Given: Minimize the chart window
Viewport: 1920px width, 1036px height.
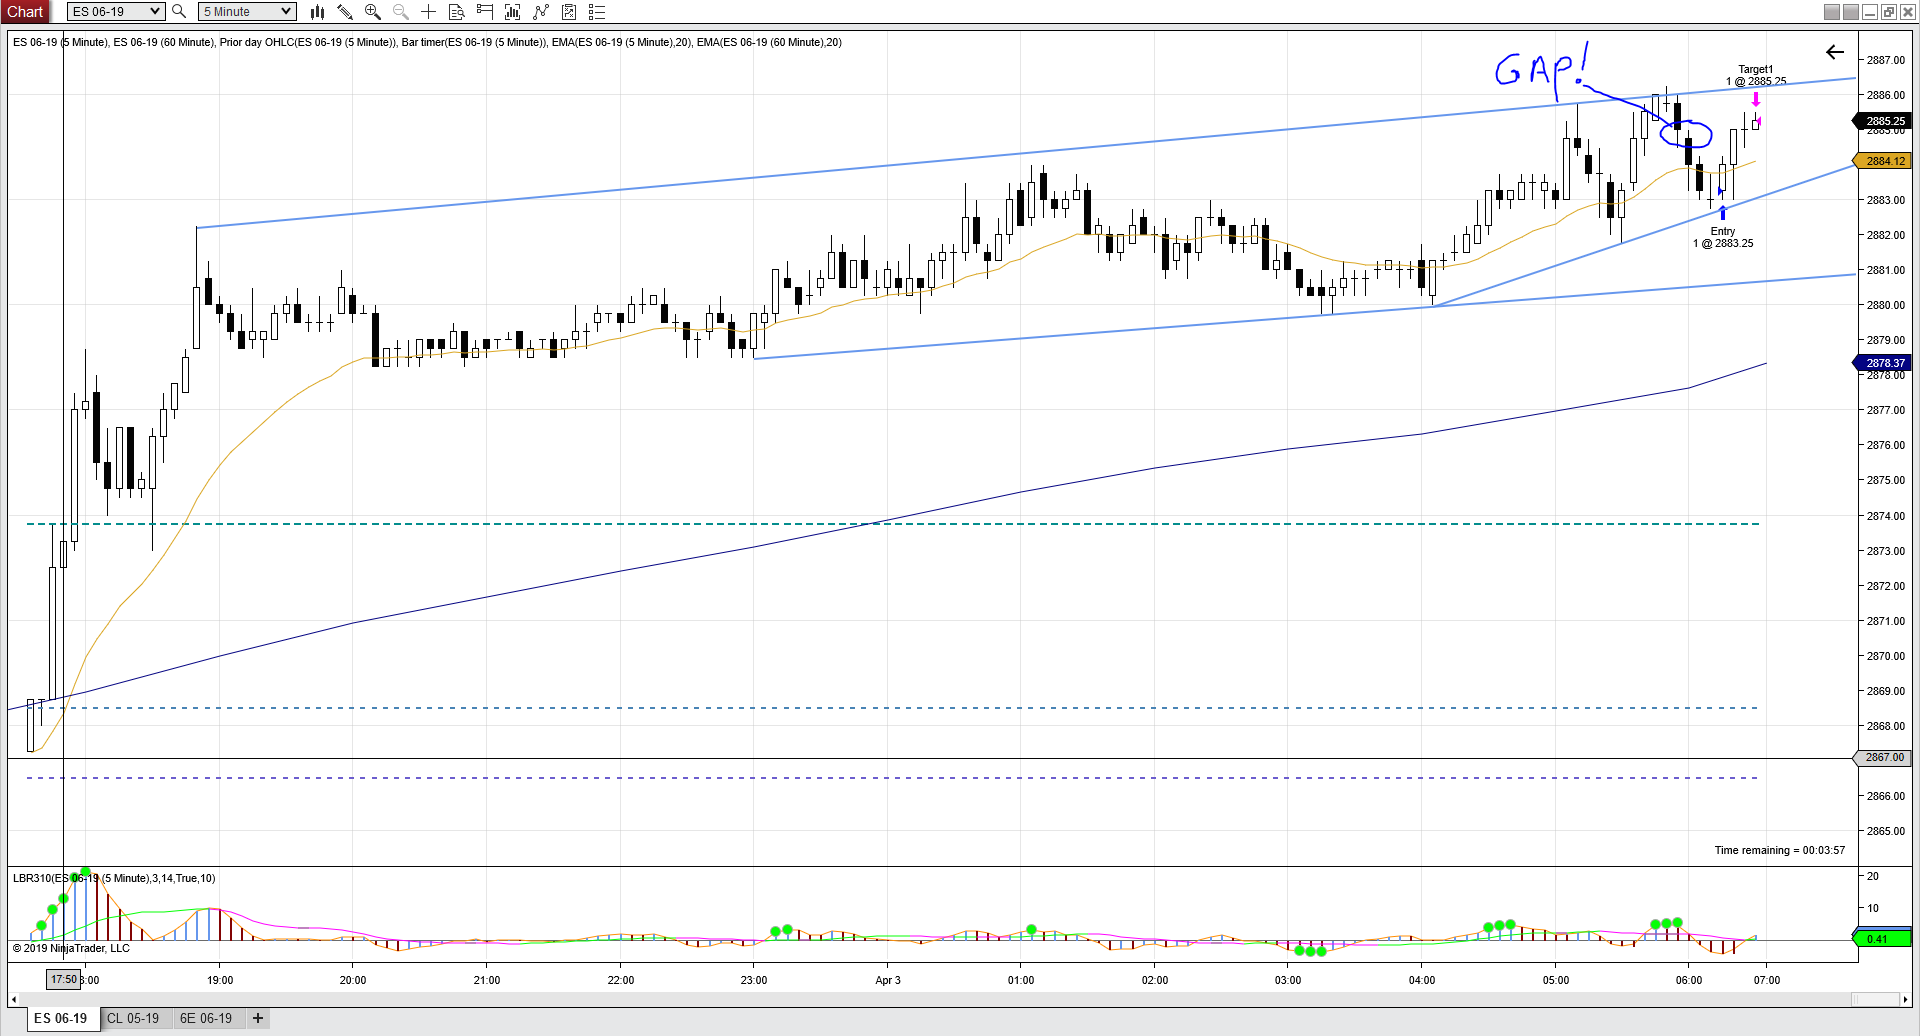Looking at the screenshot, I should 1869,12.
